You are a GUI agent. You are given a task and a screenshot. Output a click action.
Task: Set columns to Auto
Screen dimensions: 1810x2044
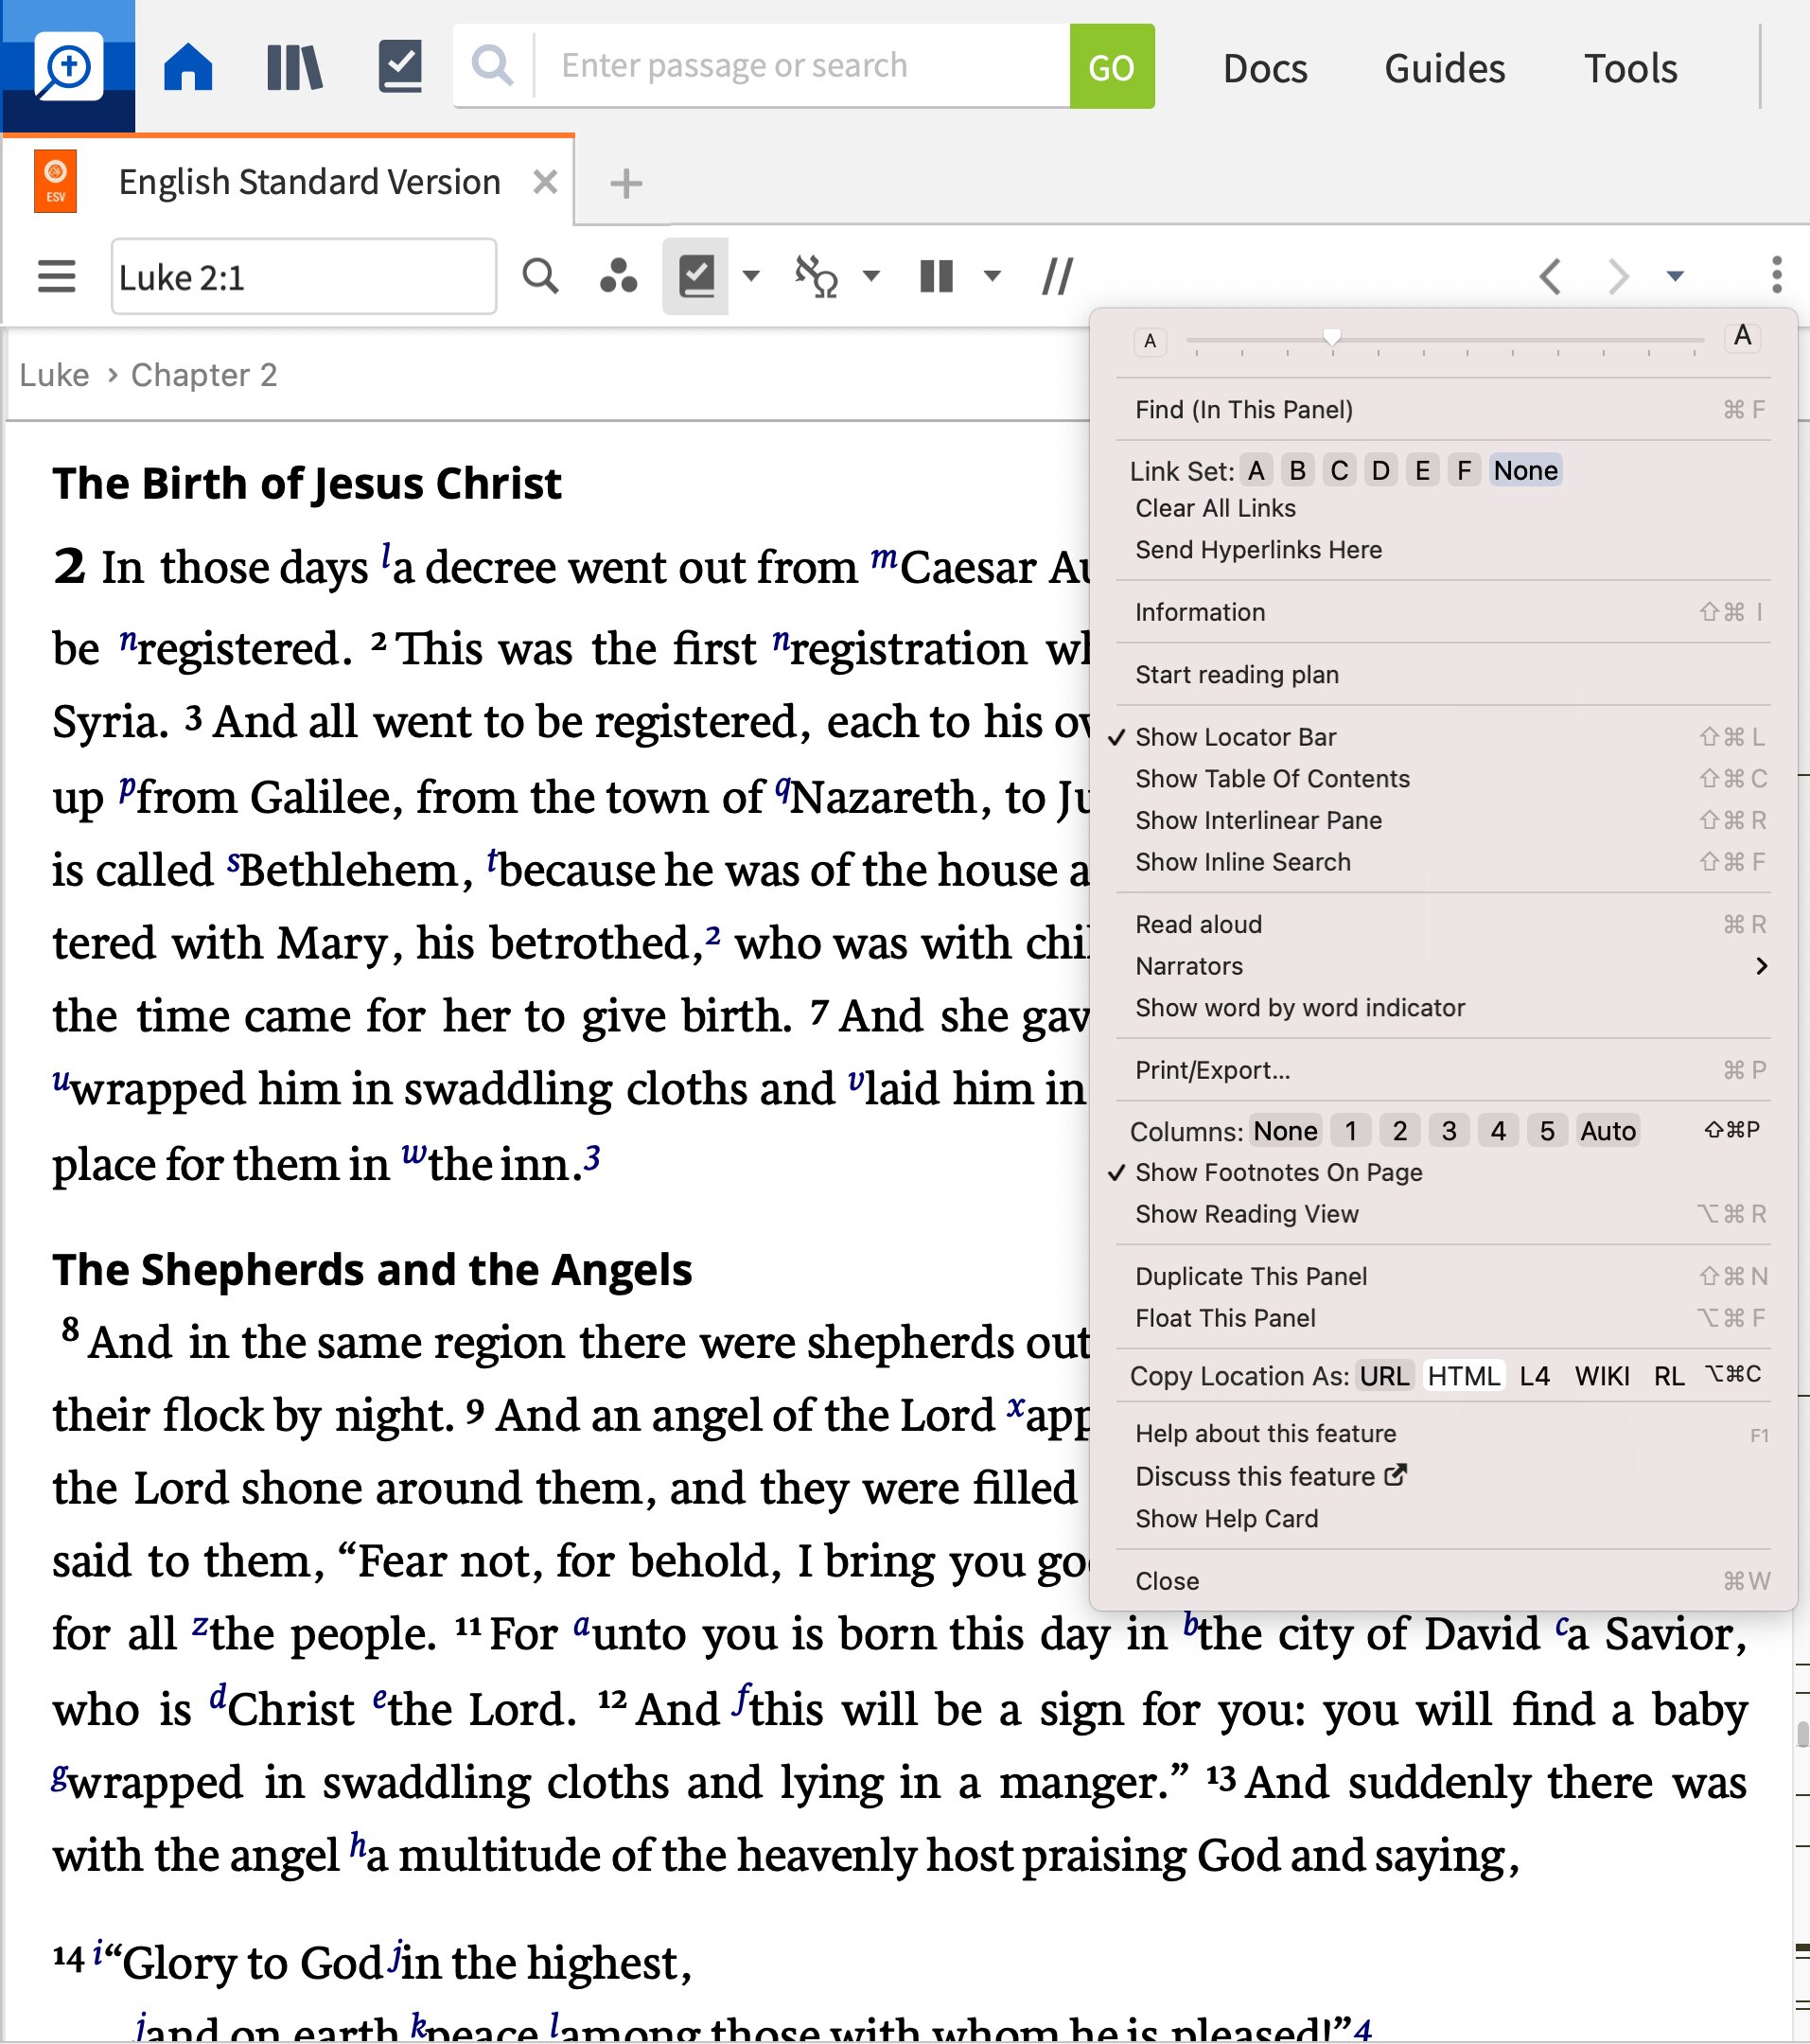pyautogui.click(x=1608, y=1130)
